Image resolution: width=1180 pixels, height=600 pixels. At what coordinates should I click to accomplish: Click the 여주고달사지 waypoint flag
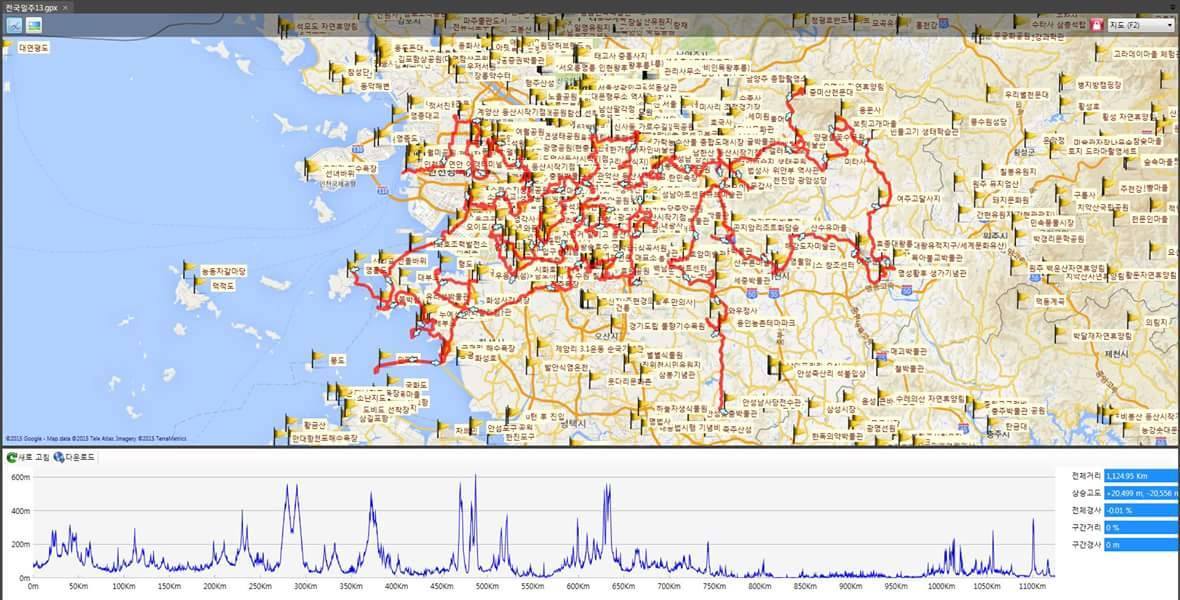tap(883, 196)
